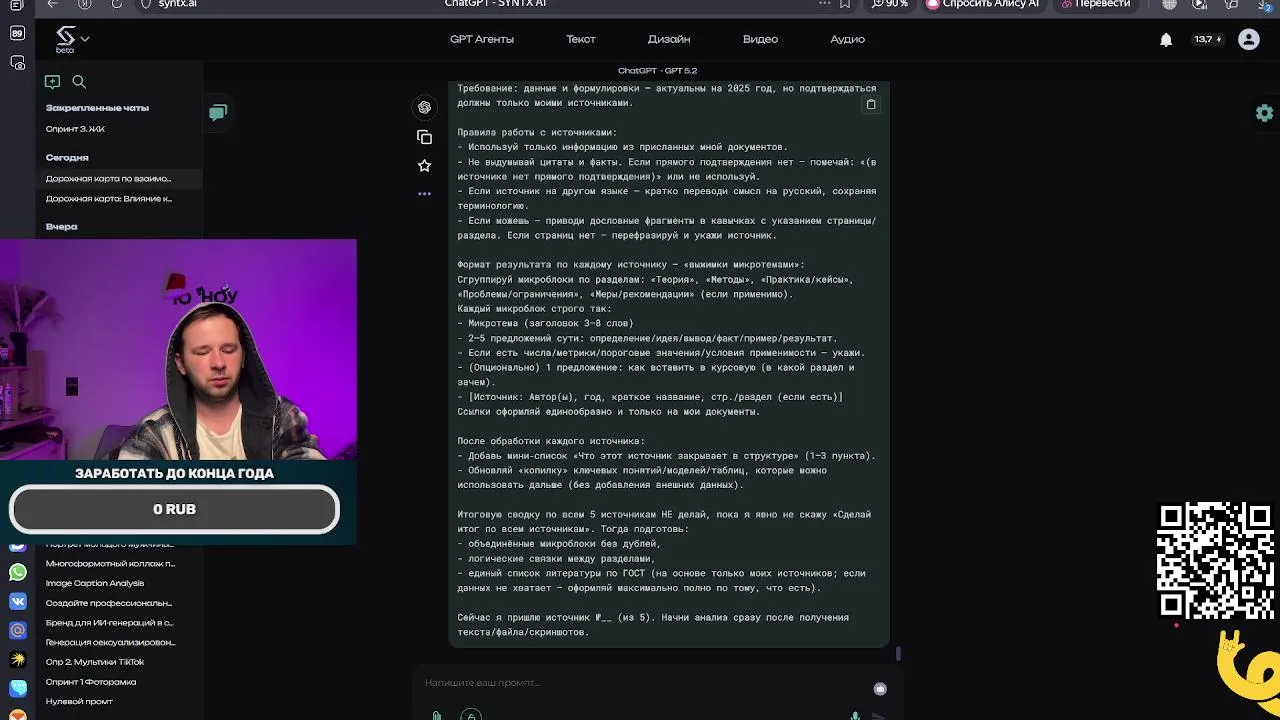Activate voice input microphone icon
Image resolution: width=1280 pixels, height=720 pixels.
point(855,716)
